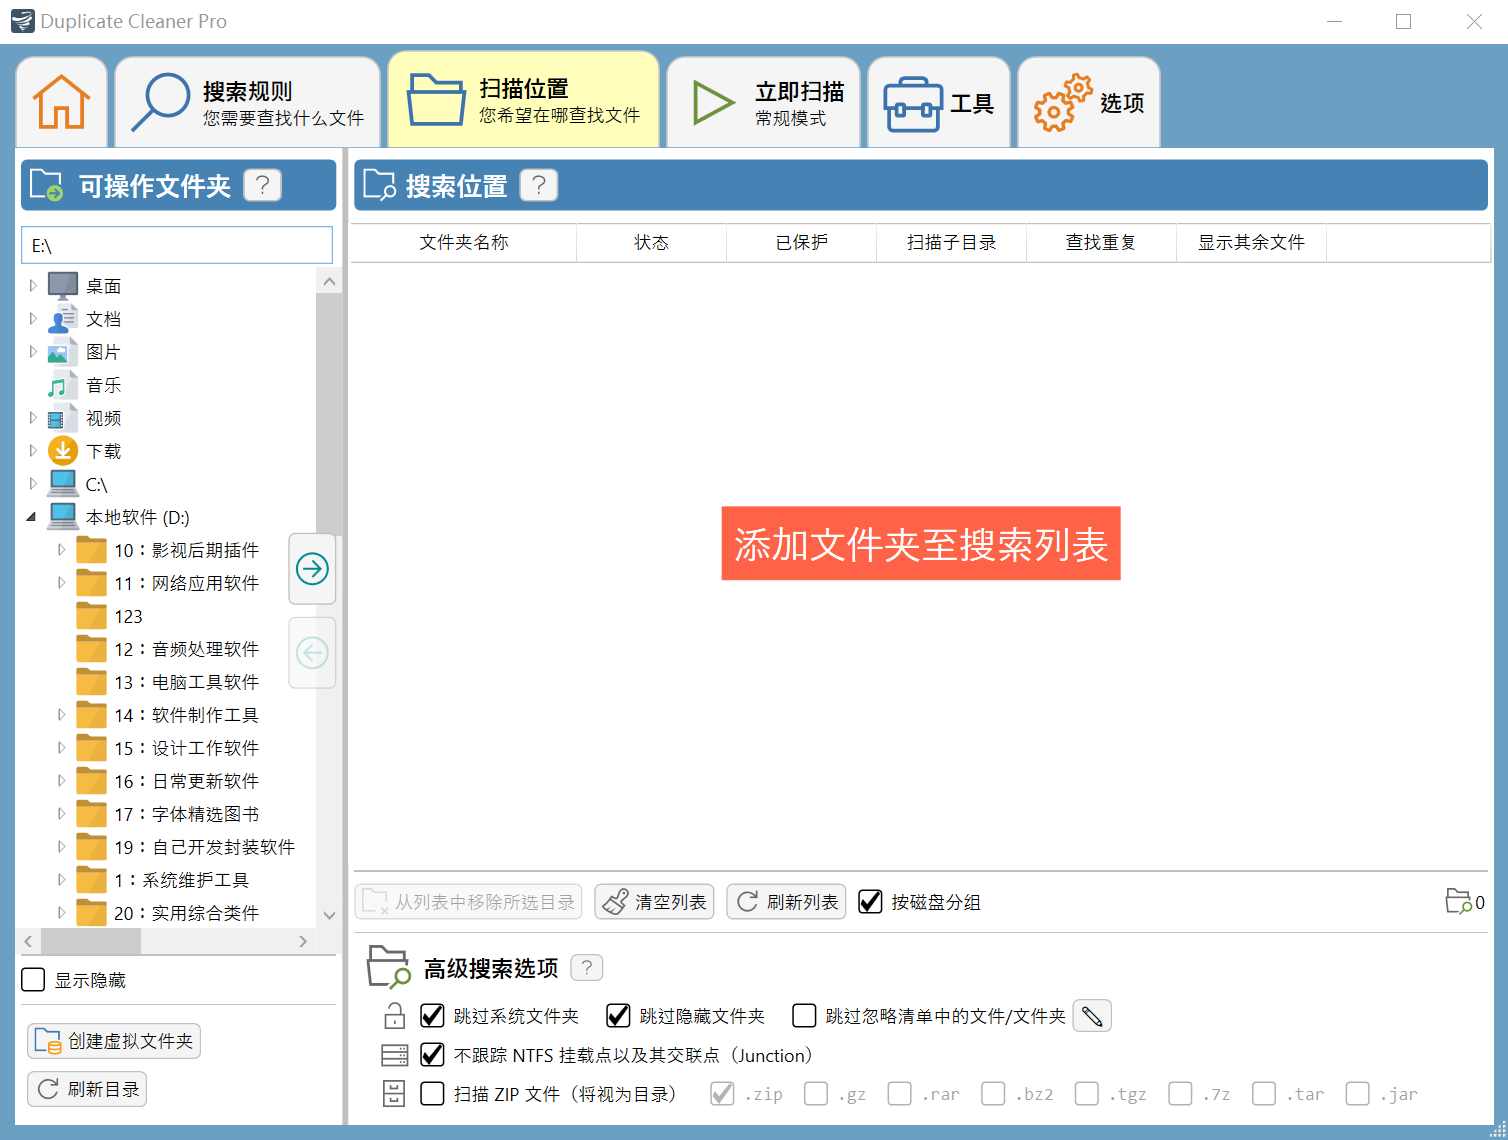
Task: Toggle the 显示隐藏 checkbox
Action: coord(33,980)
